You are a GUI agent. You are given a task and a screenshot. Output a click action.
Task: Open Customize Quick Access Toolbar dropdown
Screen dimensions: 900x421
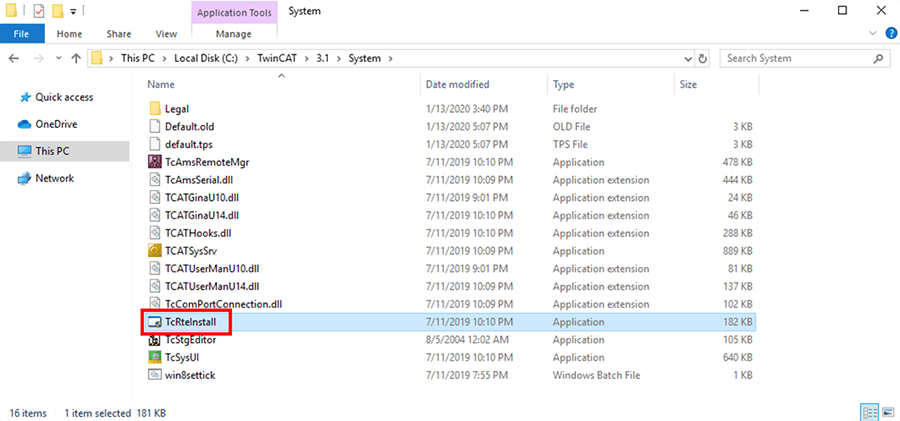[73, 11]
